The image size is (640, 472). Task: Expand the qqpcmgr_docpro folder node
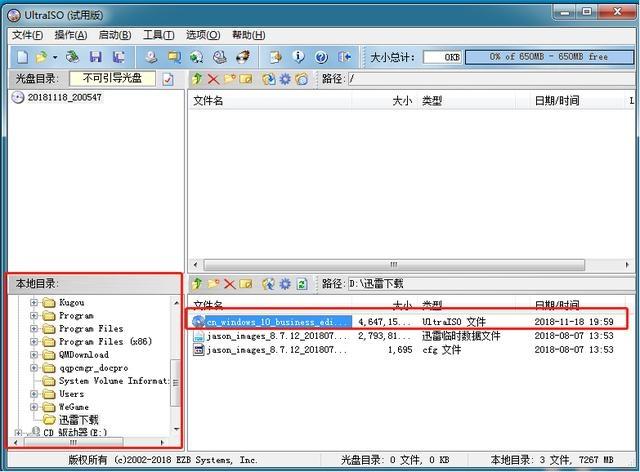[x=34, y=368]
